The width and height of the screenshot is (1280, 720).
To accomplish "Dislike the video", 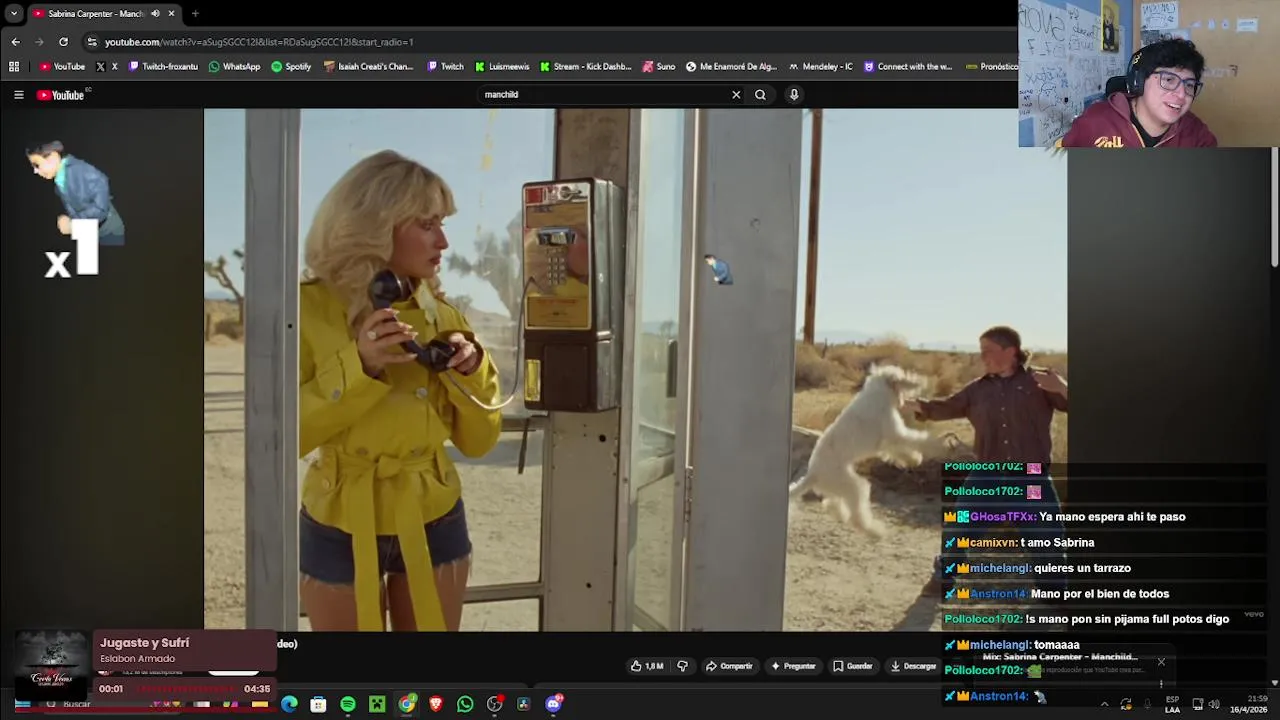I will tap(683, 666).
